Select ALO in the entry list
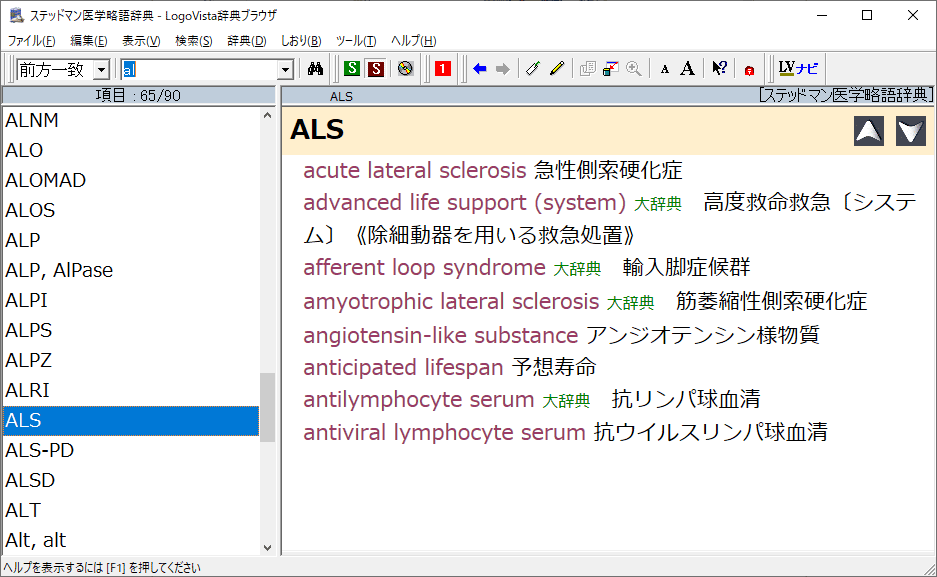 tap(131, 150)
